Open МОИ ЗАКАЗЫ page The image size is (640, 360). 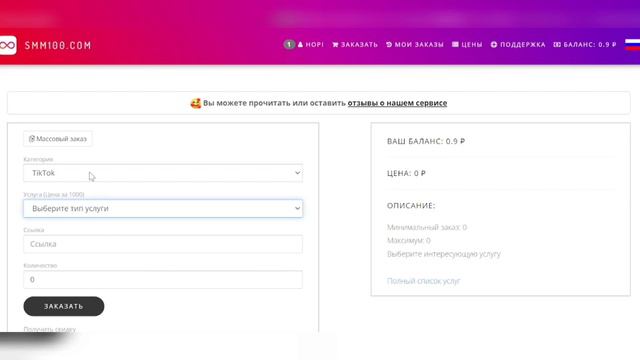(415, 44)
